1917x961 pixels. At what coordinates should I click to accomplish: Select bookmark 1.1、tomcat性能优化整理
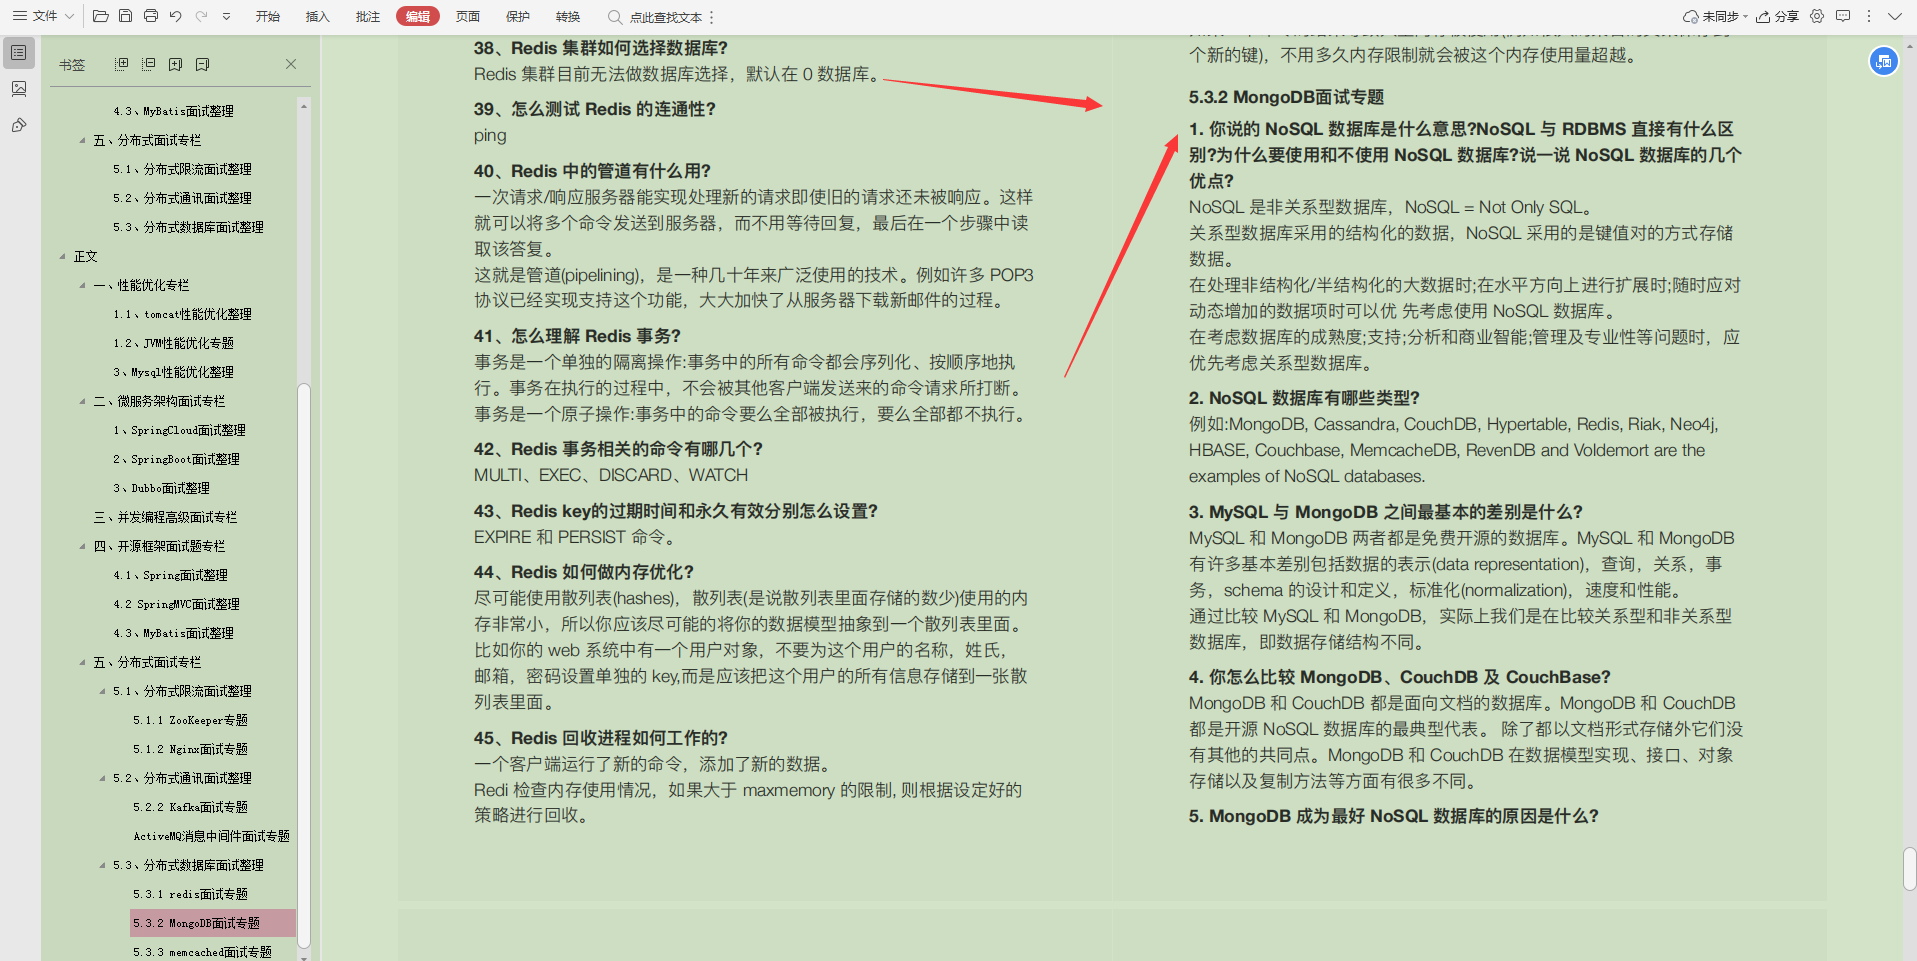click(182, 314)
